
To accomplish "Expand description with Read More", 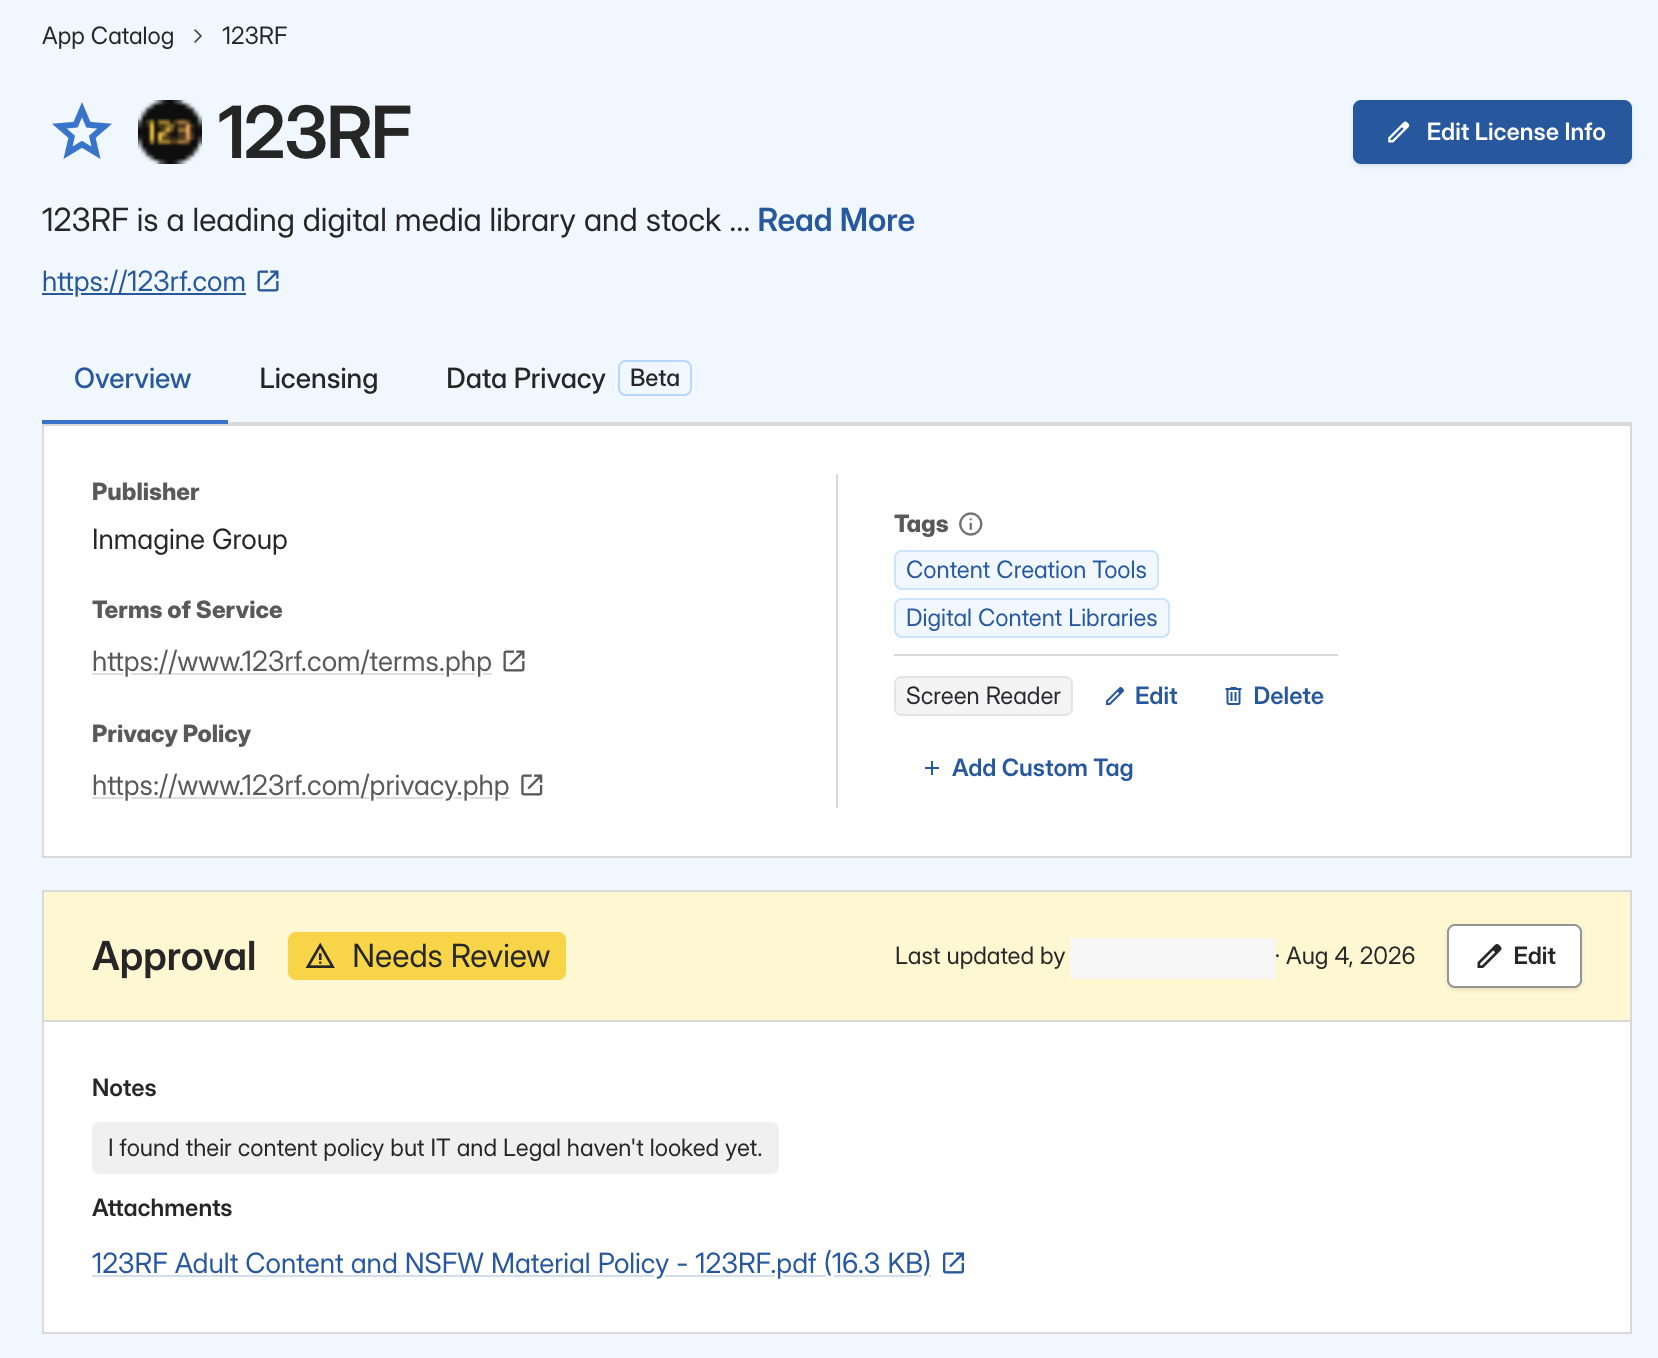I will 836,220.
